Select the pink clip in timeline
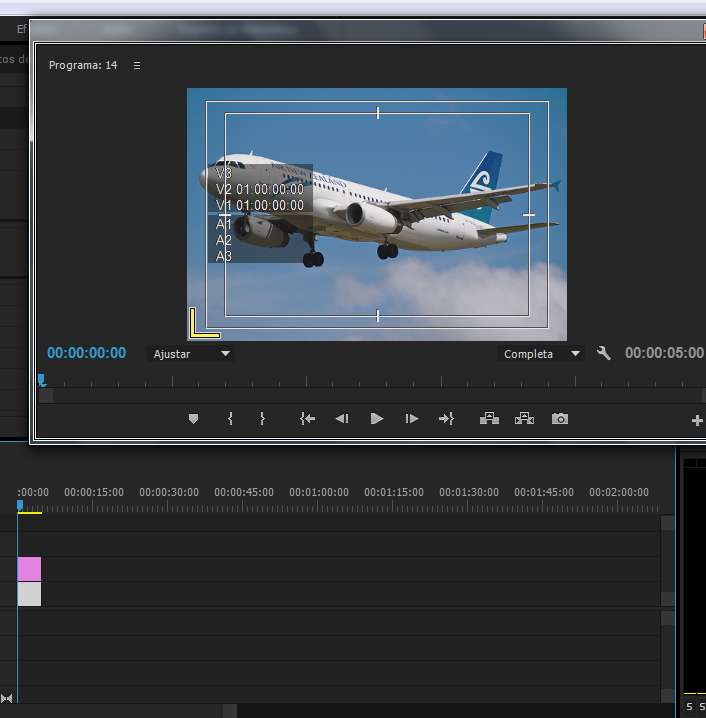Image resolution: width=706 pixels, height=718 pixels. [x=29, y=569]
